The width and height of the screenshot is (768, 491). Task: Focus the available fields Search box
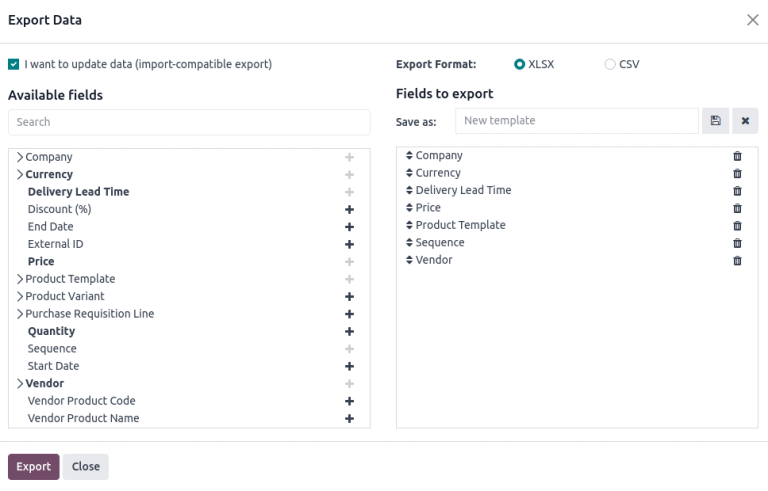coord(189,122)
